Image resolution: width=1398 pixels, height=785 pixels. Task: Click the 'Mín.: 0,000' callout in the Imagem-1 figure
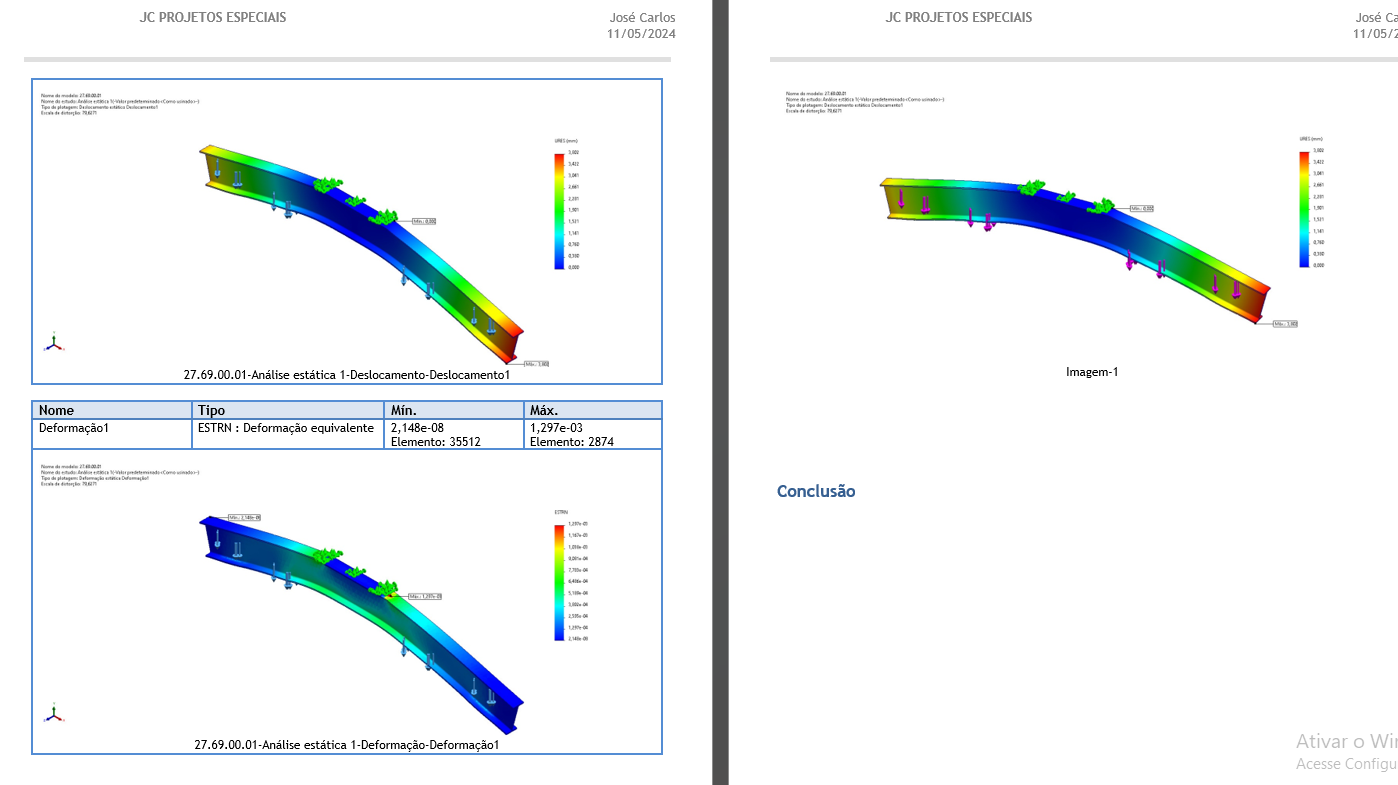1142,209
